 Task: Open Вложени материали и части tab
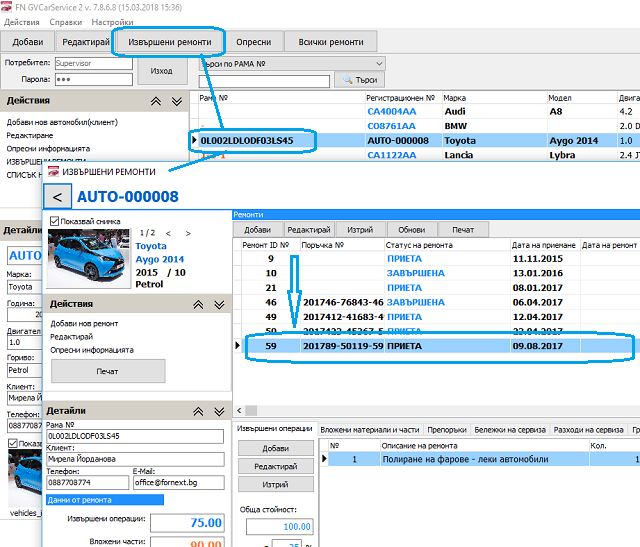point(370,430)
